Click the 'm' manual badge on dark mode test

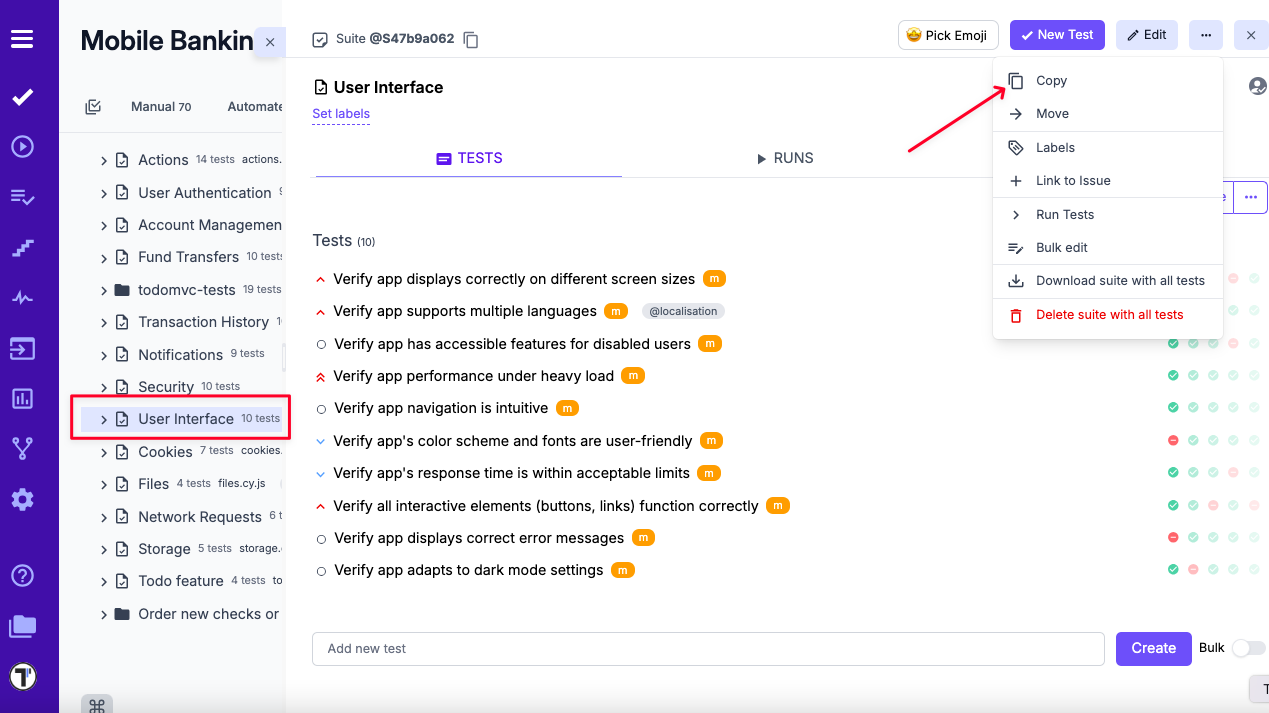(623, 570)
